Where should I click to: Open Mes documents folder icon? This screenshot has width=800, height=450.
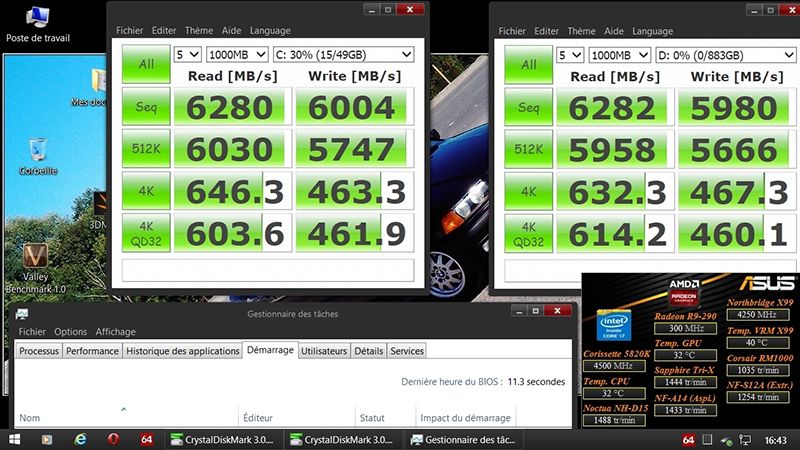(94, 87)
